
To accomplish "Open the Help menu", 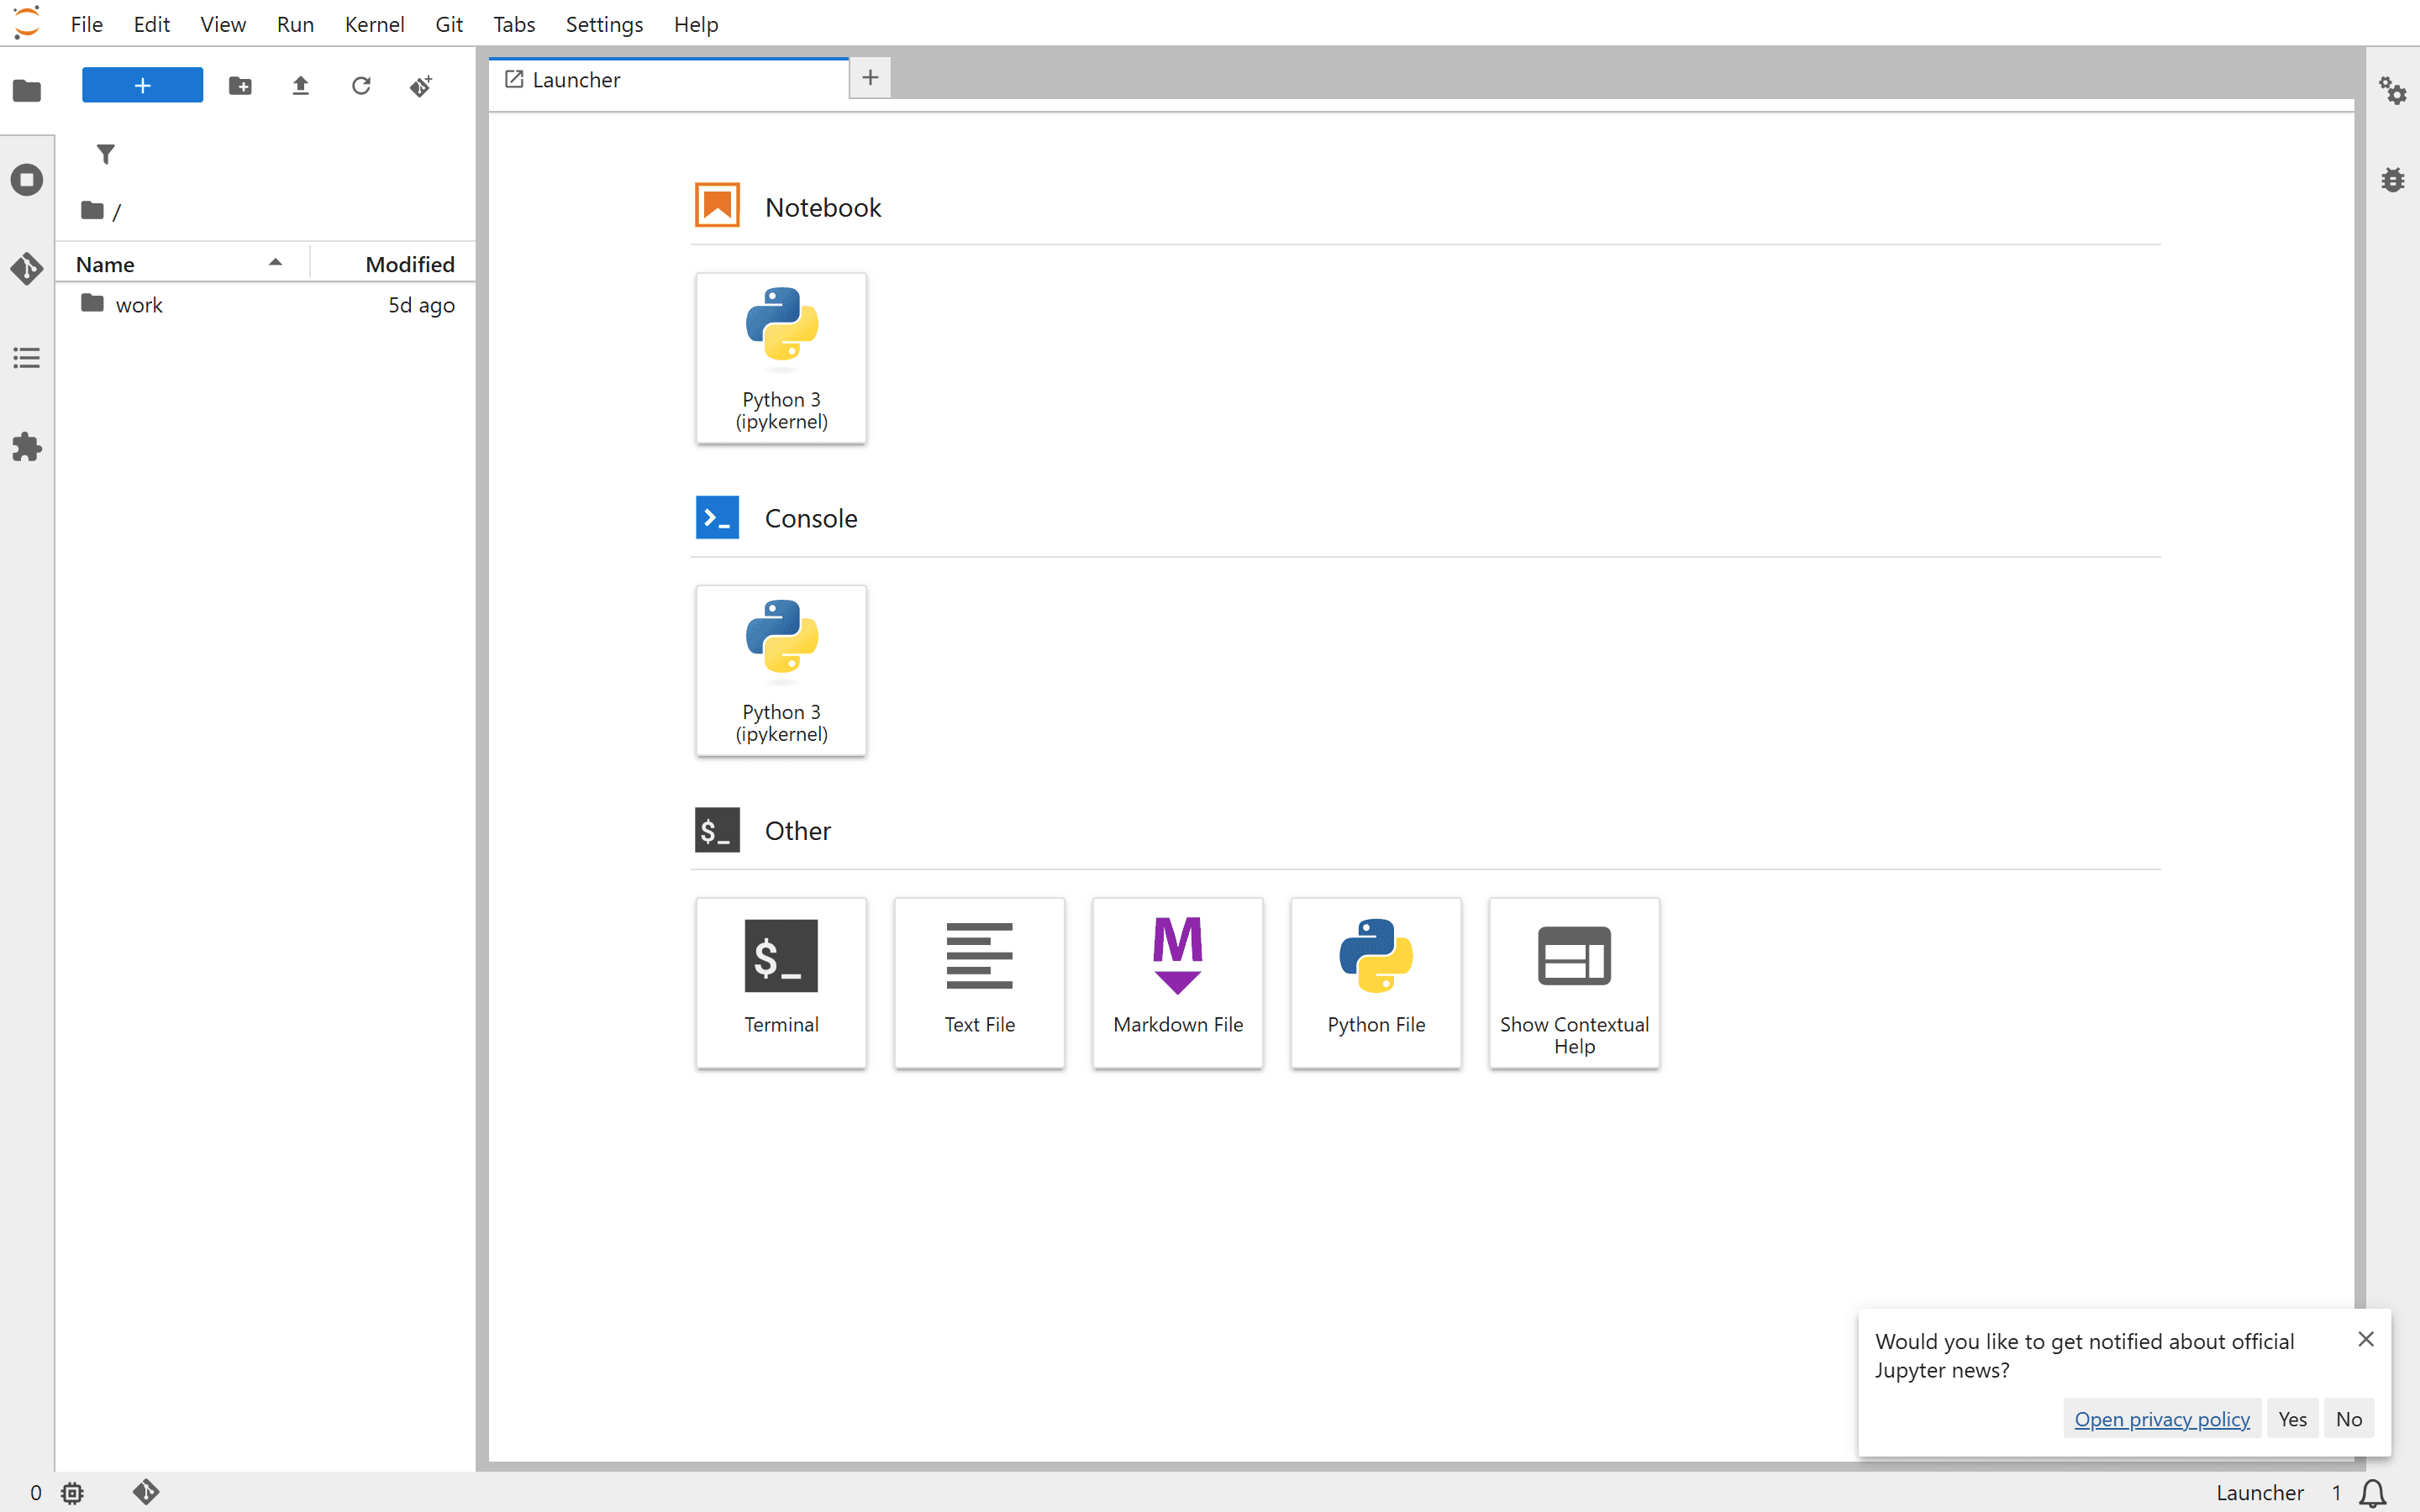I will tap(696, 24).
